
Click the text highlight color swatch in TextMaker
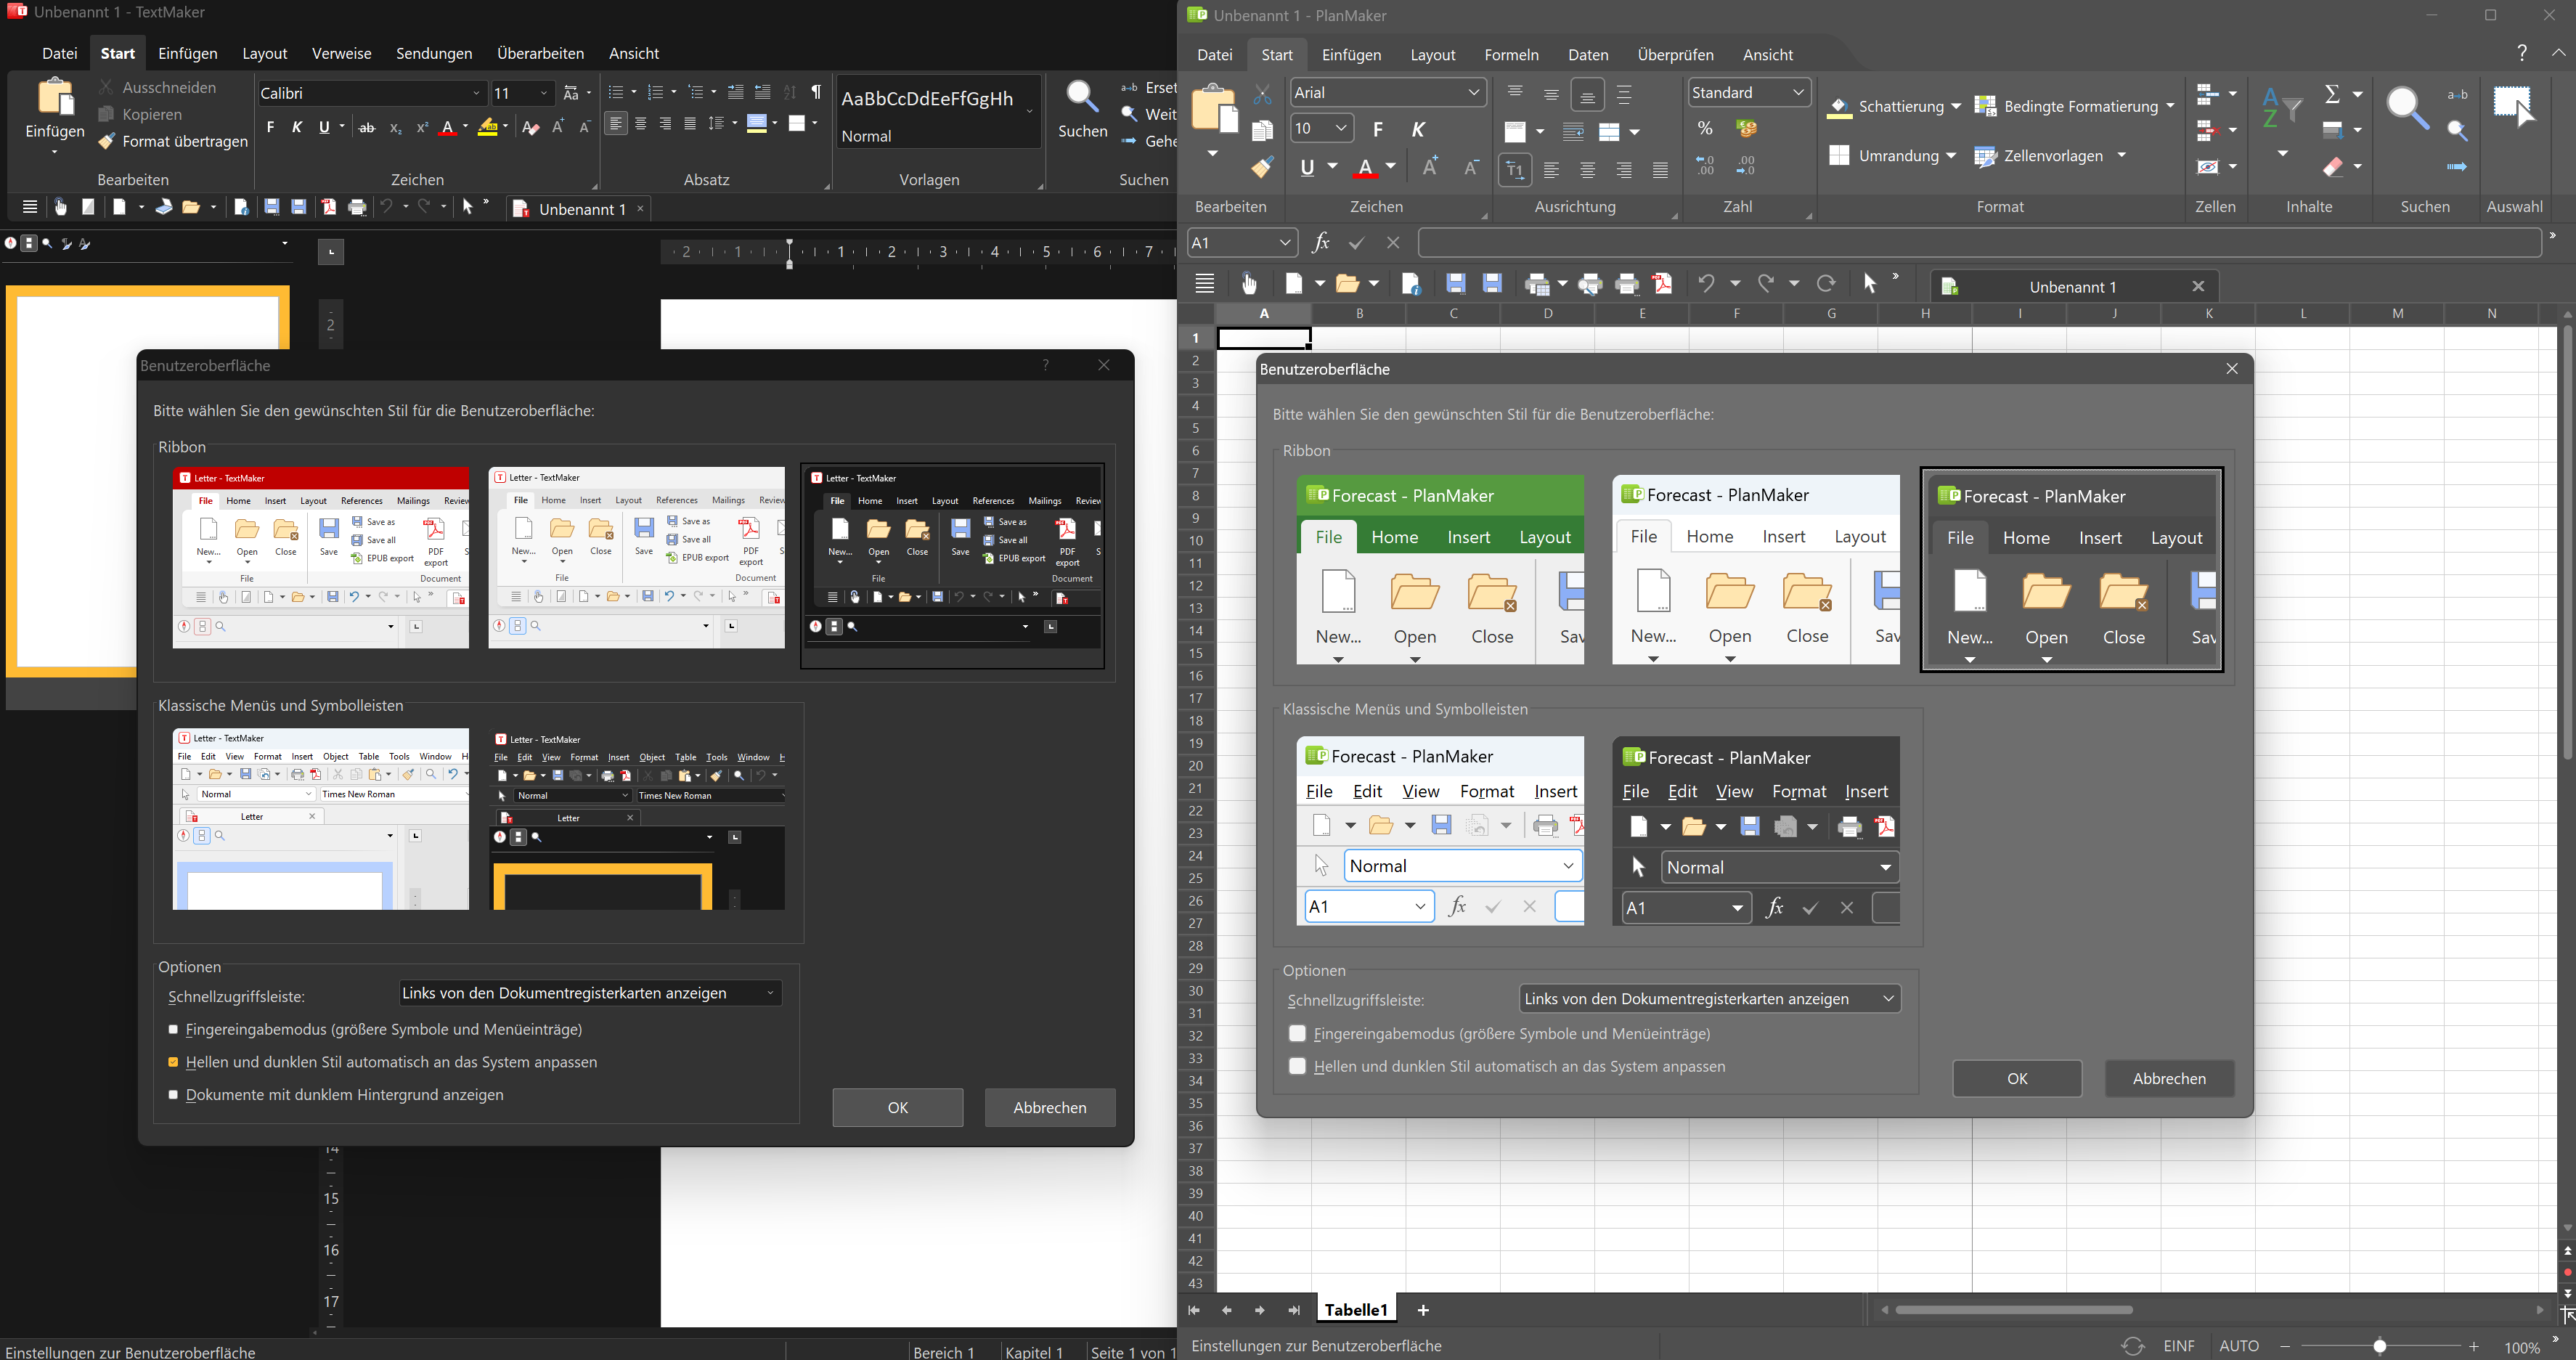click(487, 127)
